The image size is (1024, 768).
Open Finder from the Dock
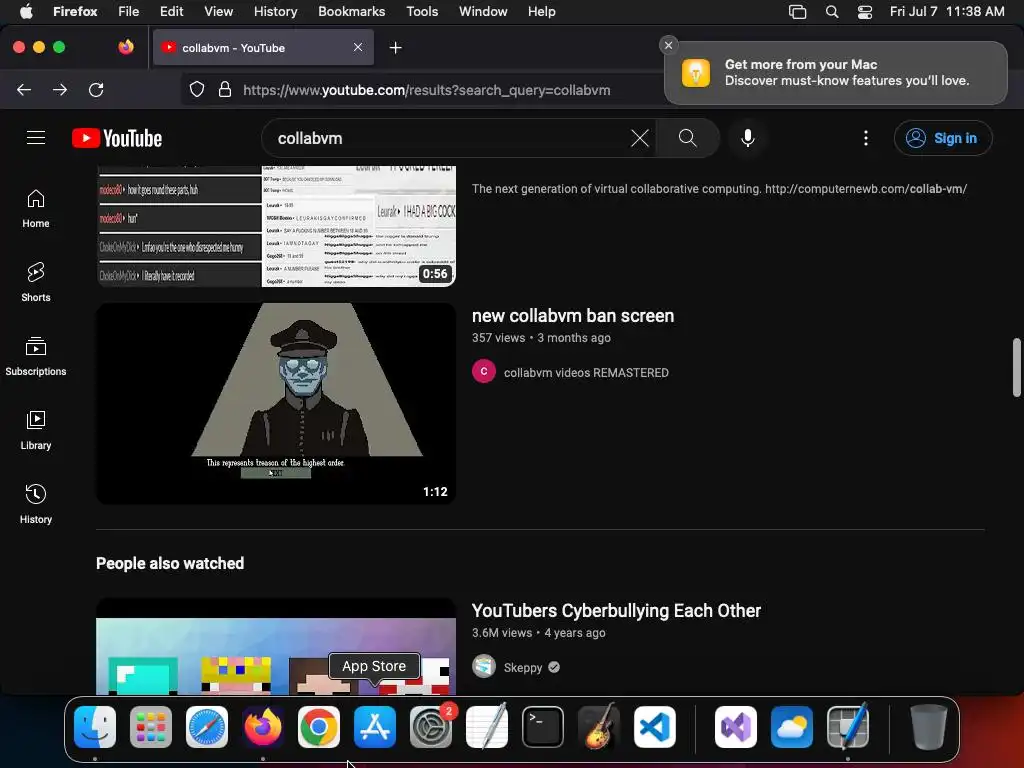(95, 727)
